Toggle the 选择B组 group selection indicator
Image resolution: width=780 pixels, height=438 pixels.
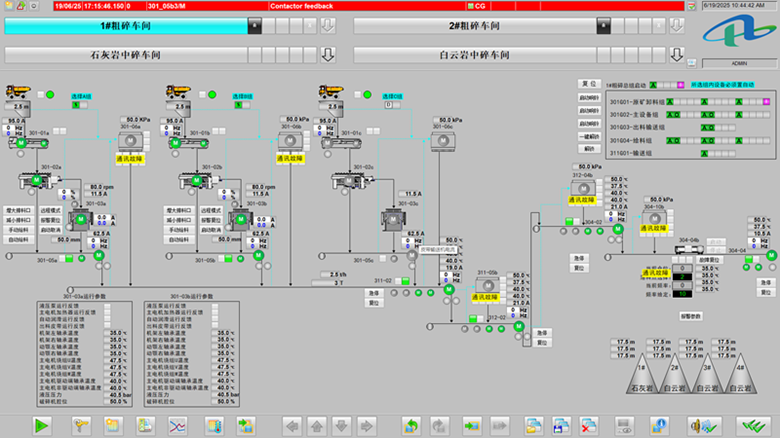click(239, 104)
